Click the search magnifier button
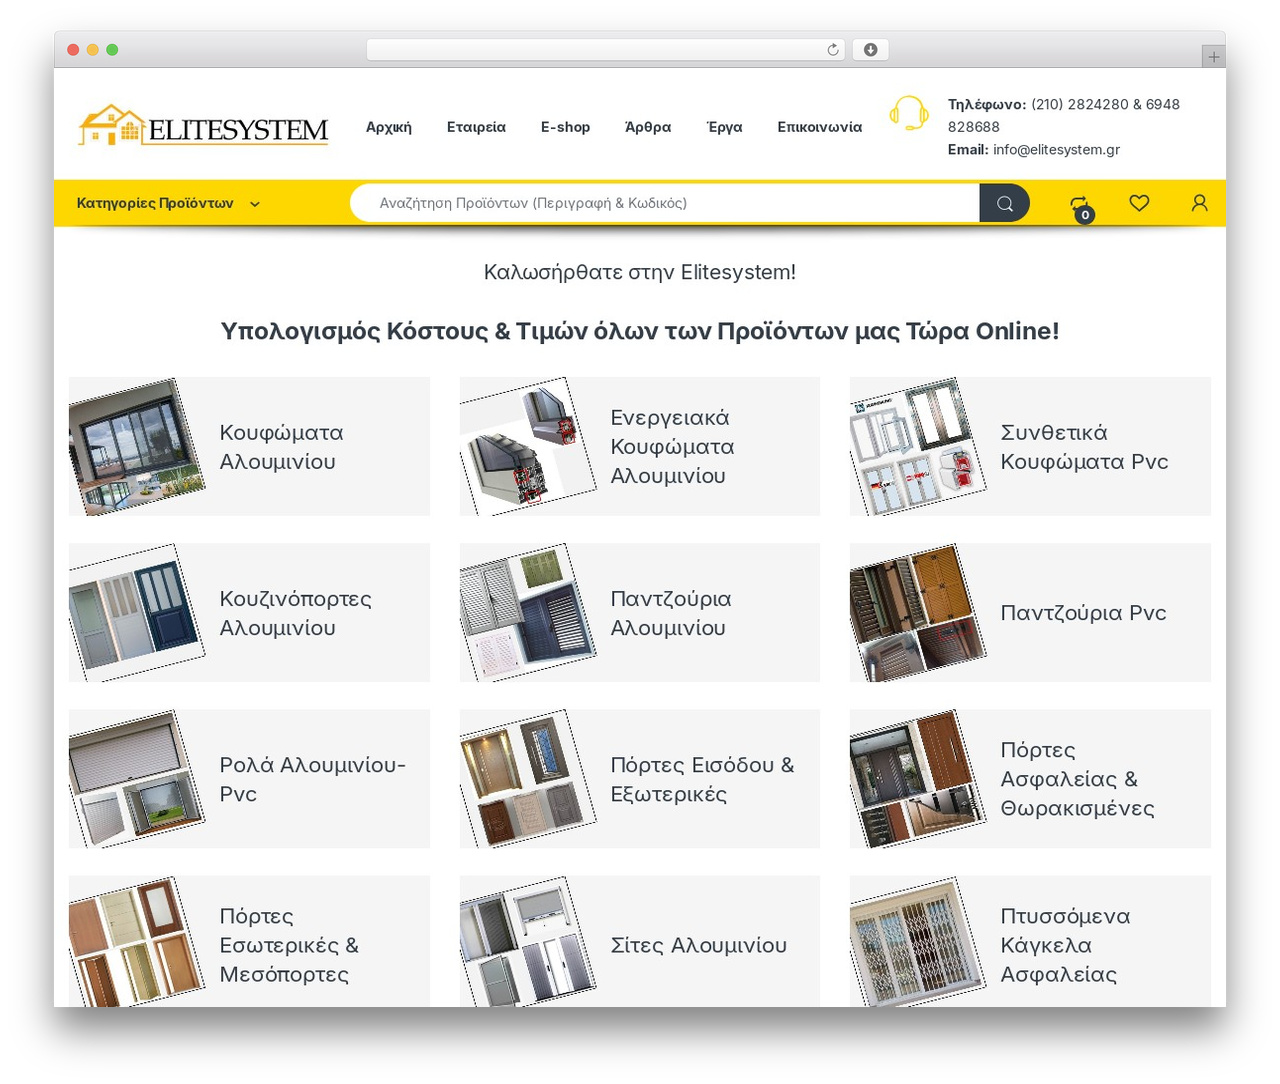This screenshot has width=1280, height=1084. pos(1004,203)
